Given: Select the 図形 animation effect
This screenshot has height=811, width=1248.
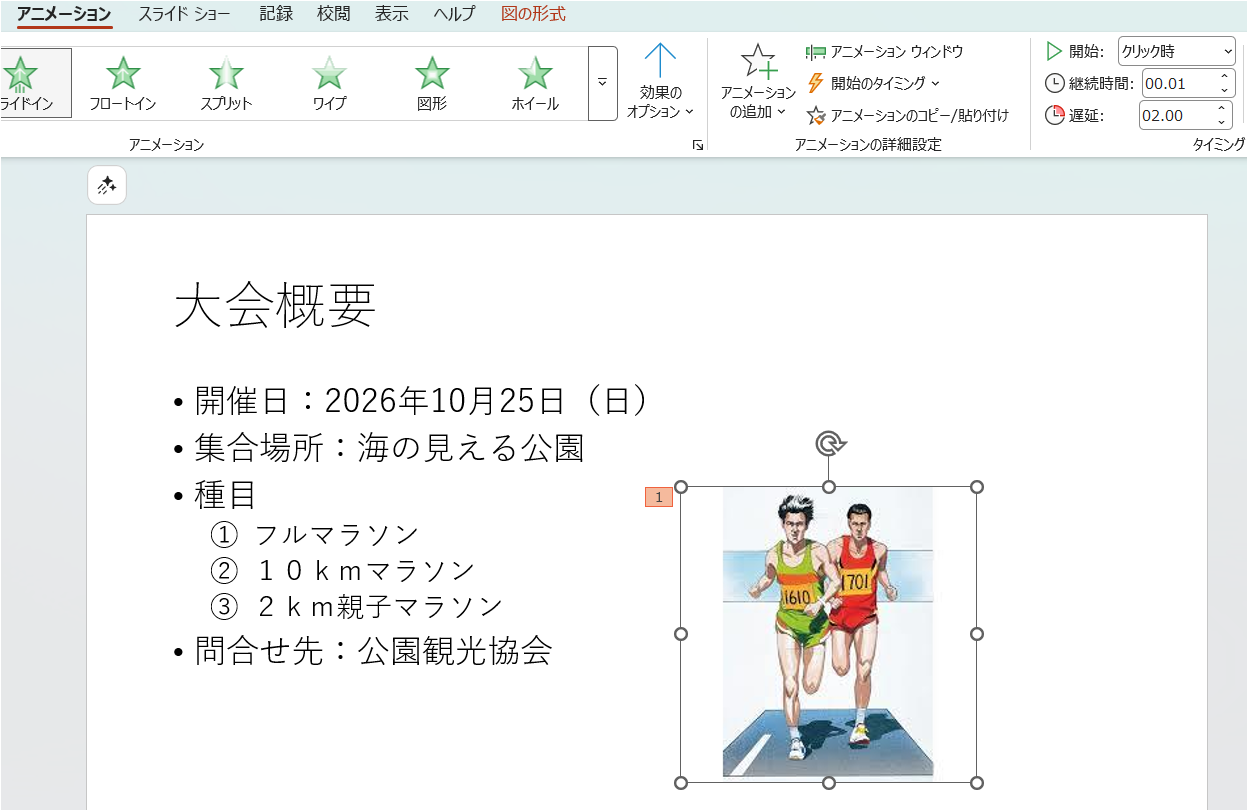Looking at the screenshot, I should [x=432, y=83].
